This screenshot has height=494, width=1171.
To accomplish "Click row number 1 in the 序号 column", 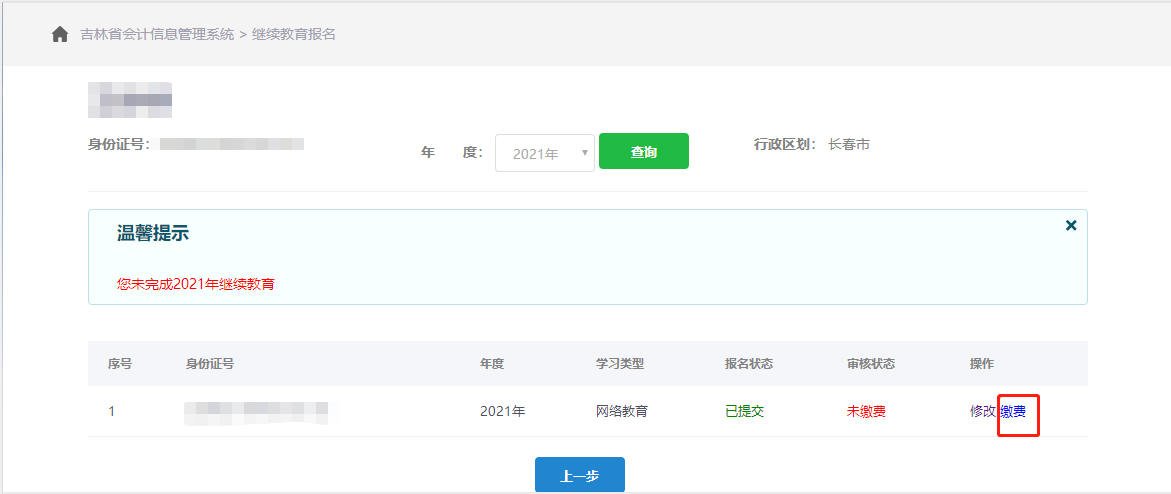I will point(112,411).
